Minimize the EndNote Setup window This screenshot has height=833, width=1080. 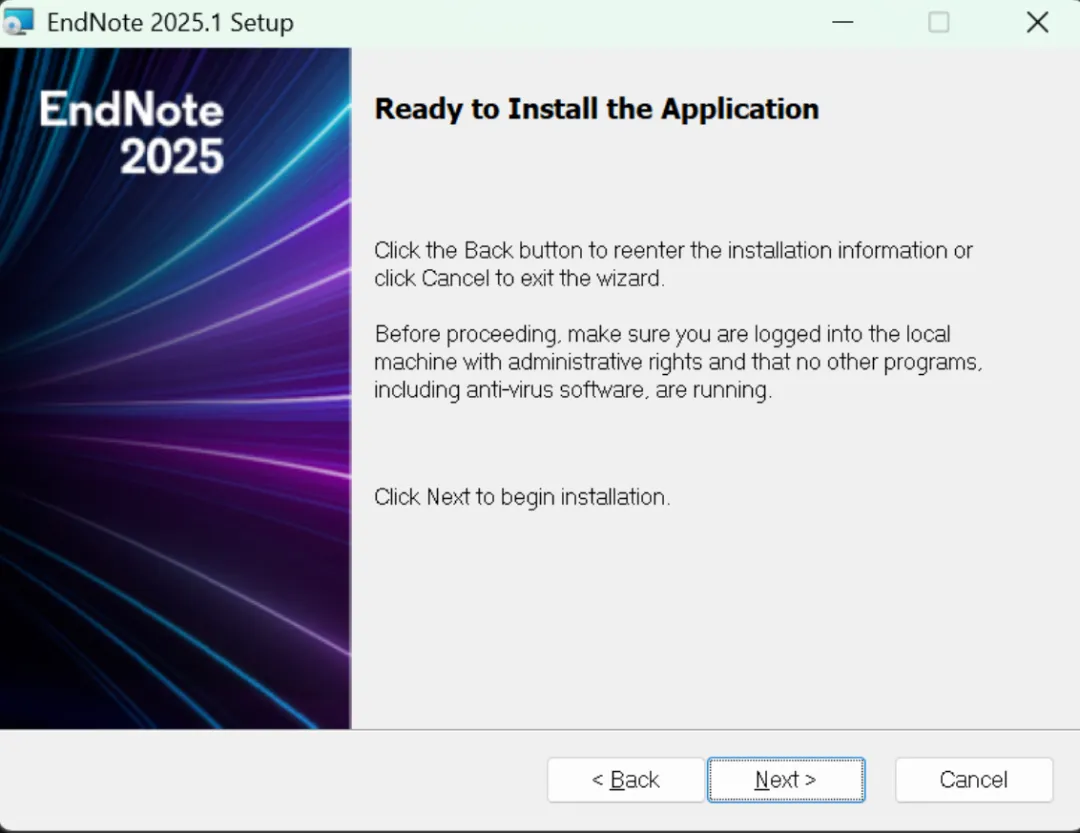point(842,22)
